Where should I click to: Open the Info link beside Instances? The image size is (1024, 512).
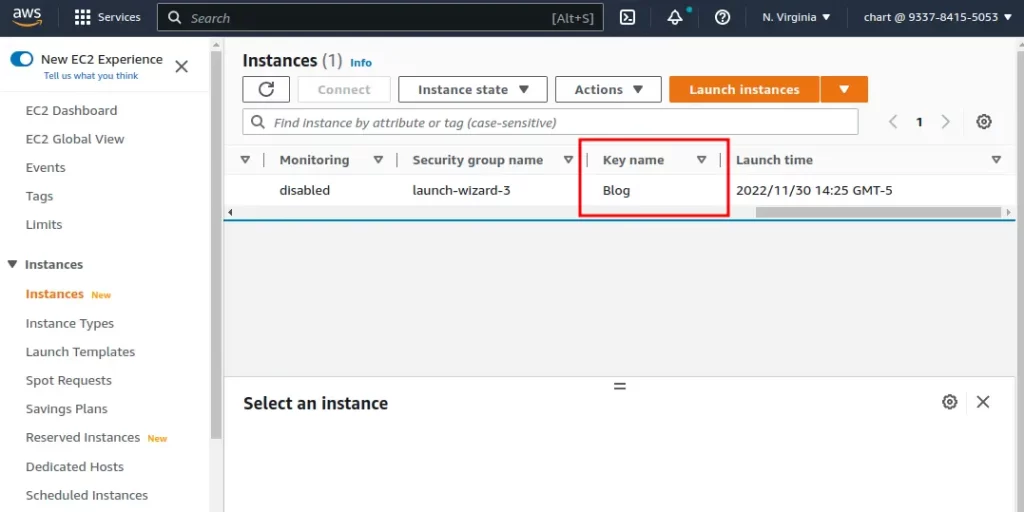pos(361,63)
